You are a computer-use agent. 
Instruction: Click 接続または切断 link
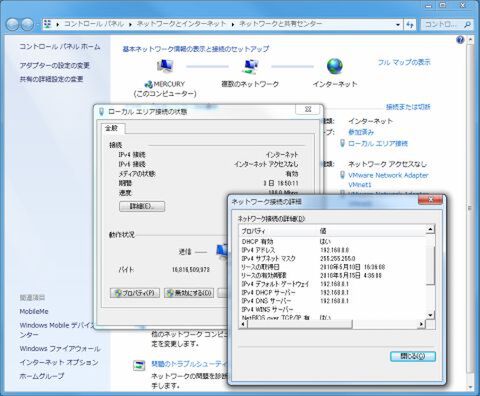point(408,107)
